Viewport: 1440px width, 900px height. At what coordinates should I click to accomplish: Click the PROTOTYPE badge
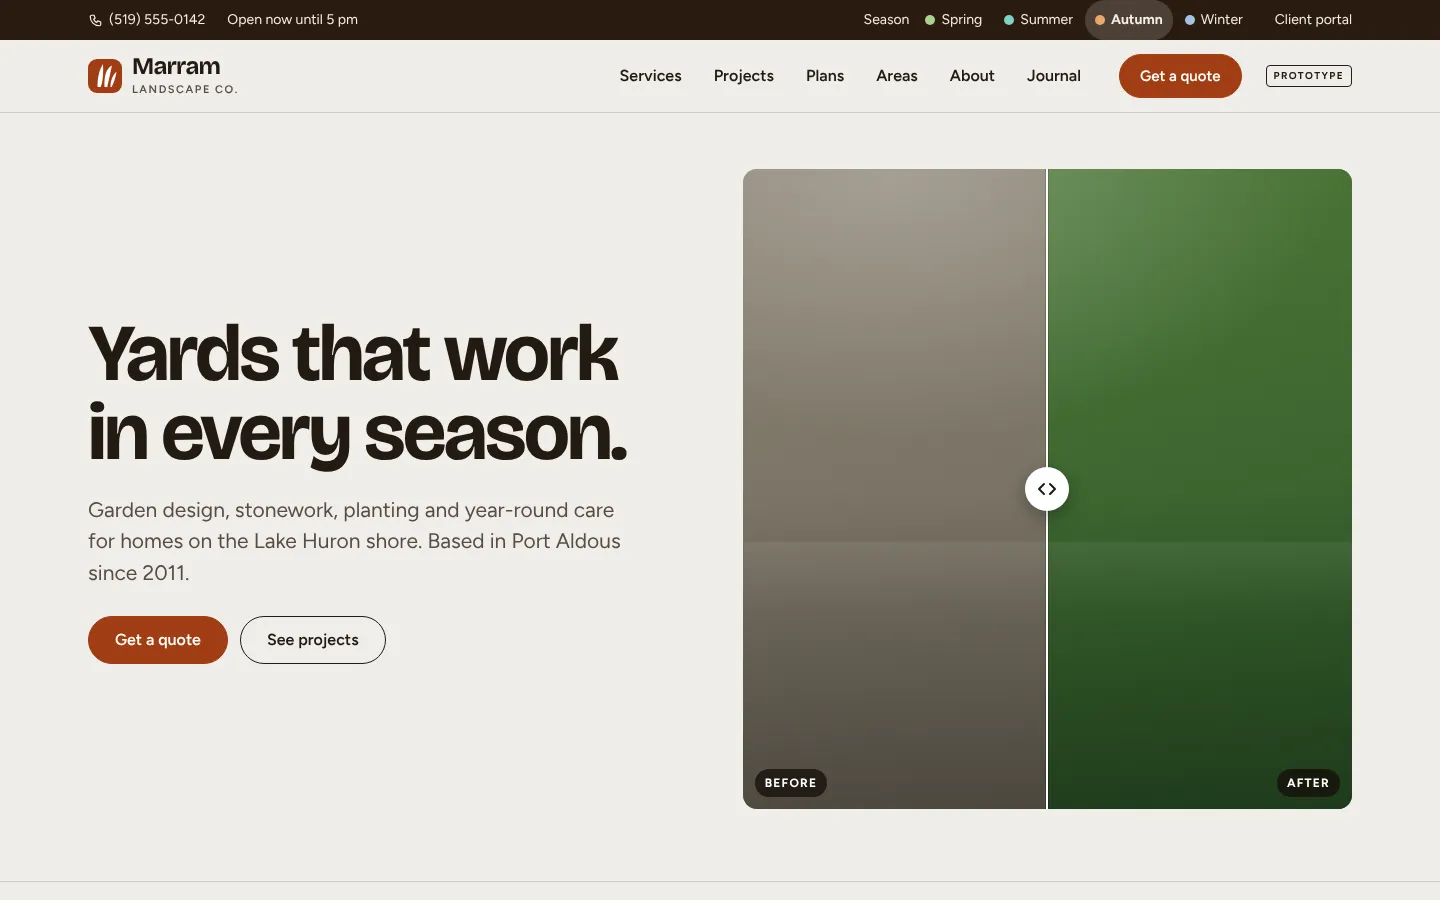tap(1309, 76)
